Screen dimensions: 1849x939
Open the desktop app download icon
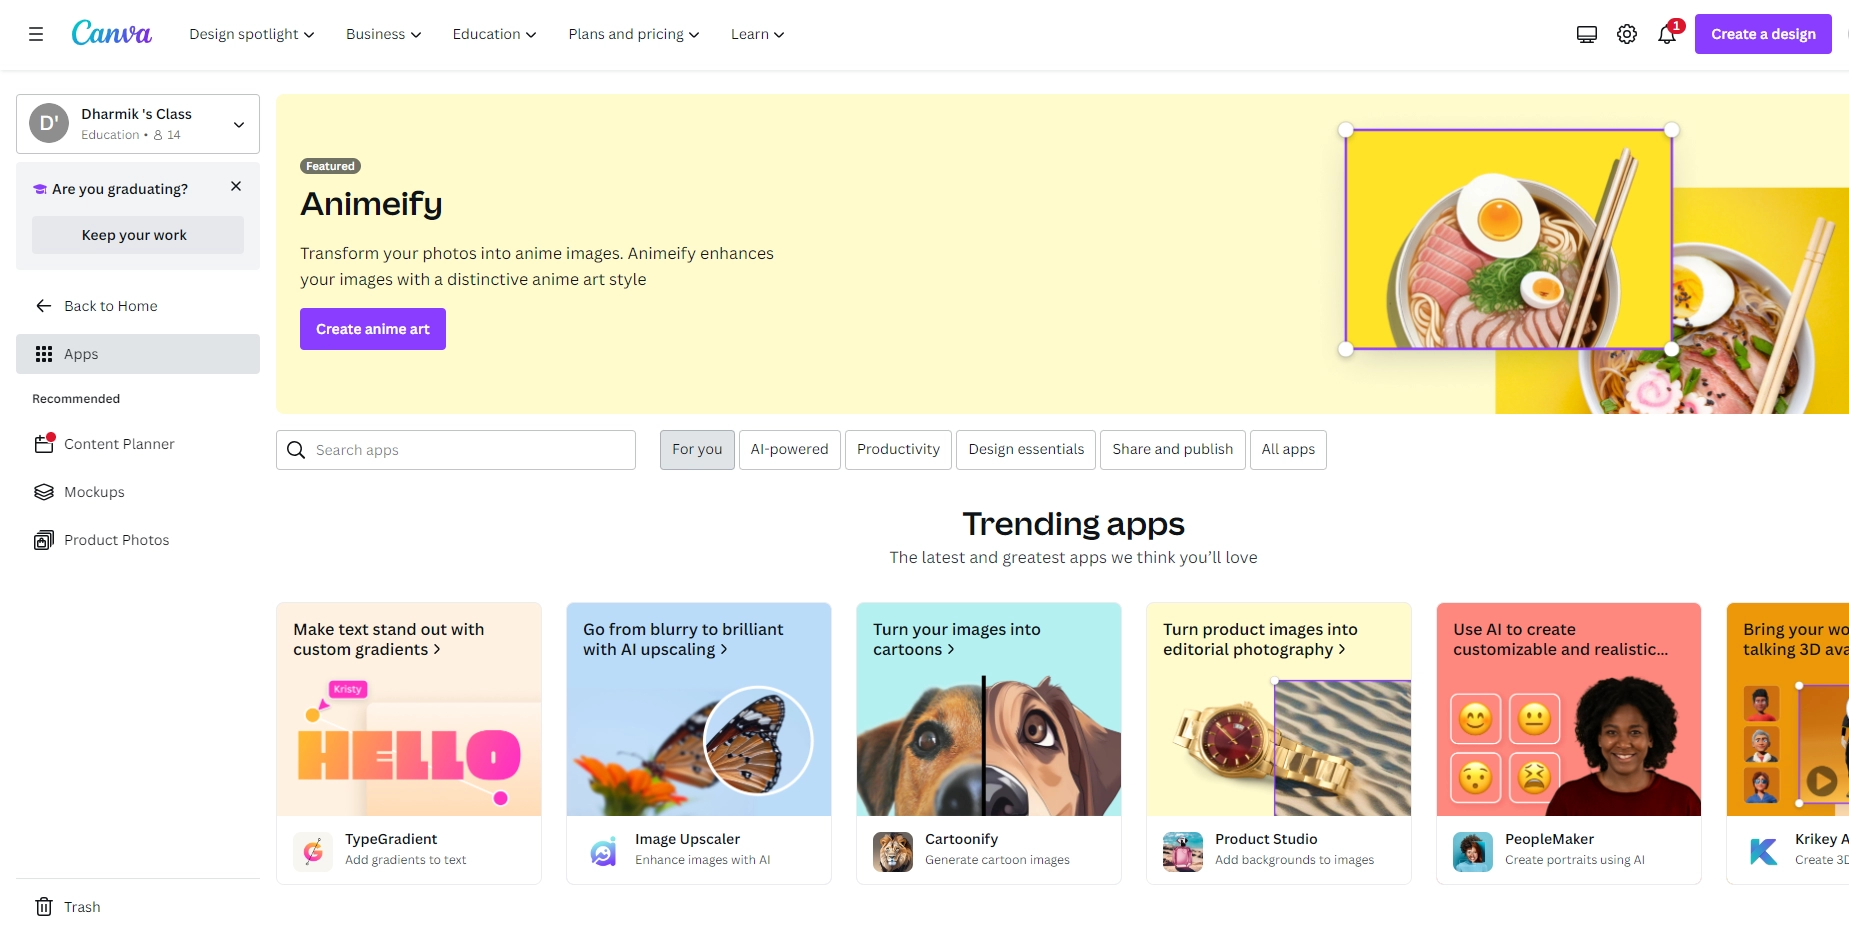[1586, 34]
